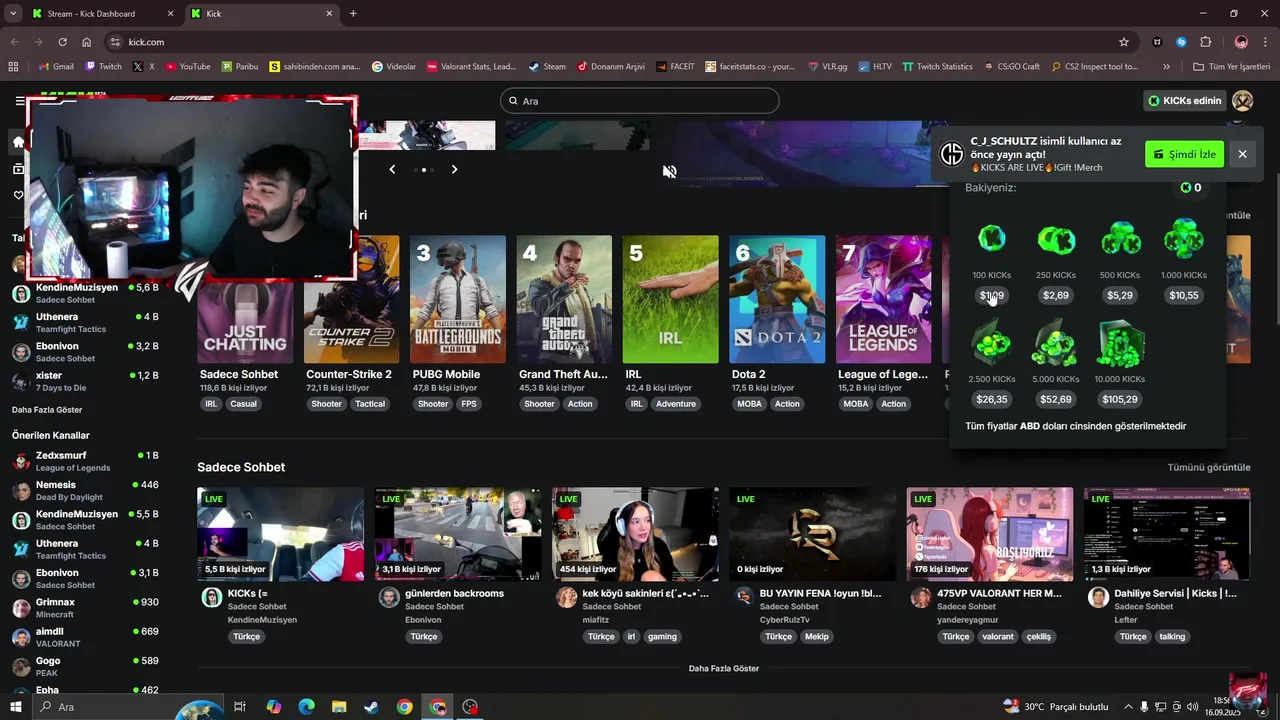Dismiss the C_J_SCHULTZ stream notification
The height and width of the screenshot is (720, 1280).
[x=1242, y=154]
